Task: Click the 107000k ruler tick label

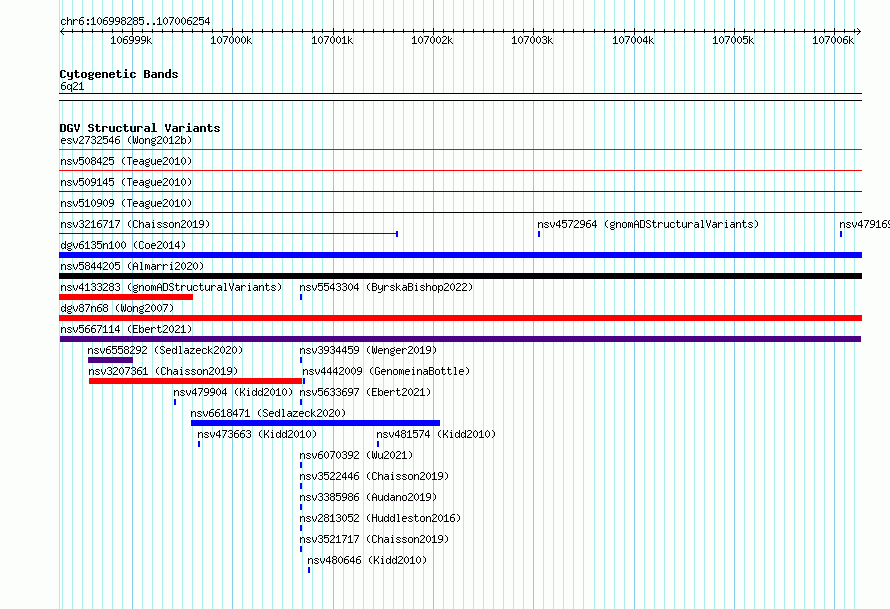Action: [x=231, y=40]
